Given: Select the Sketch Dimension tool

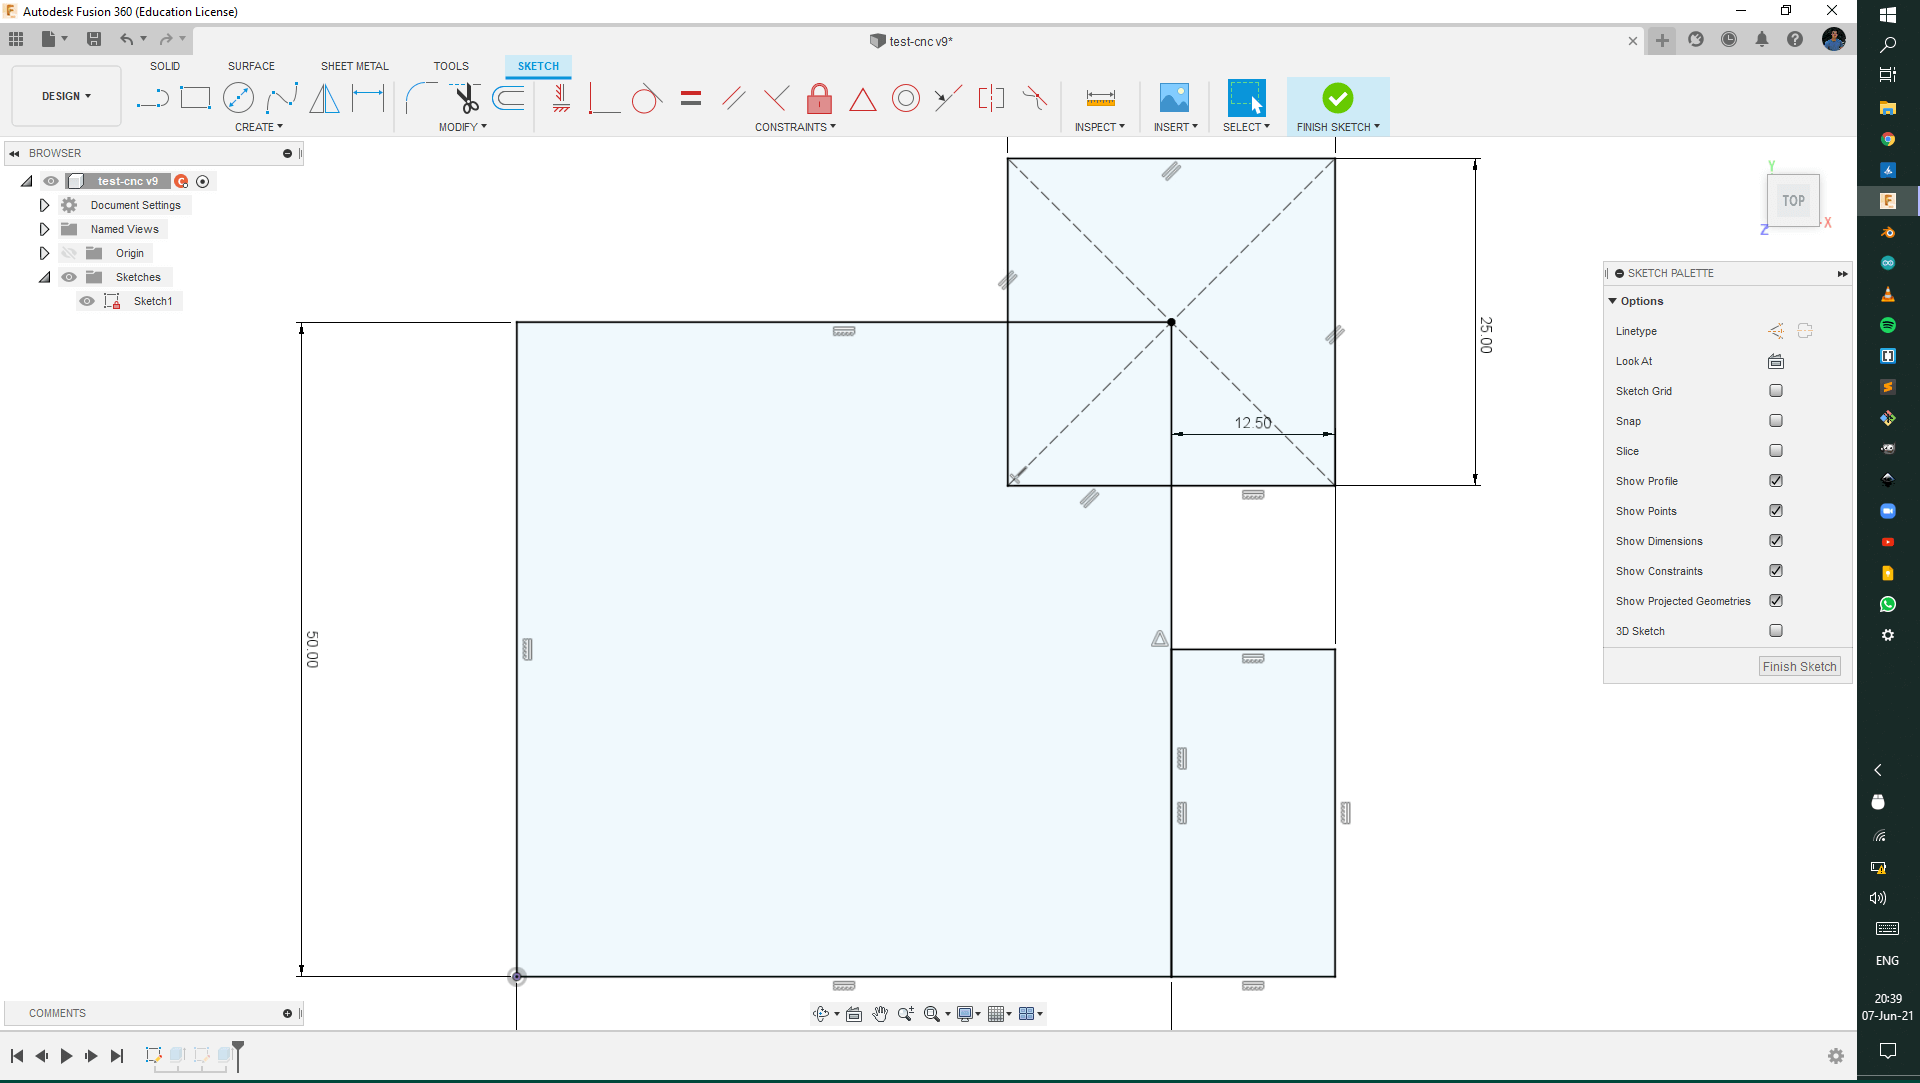Looking at the screenshot, I should tap(368, 98).
